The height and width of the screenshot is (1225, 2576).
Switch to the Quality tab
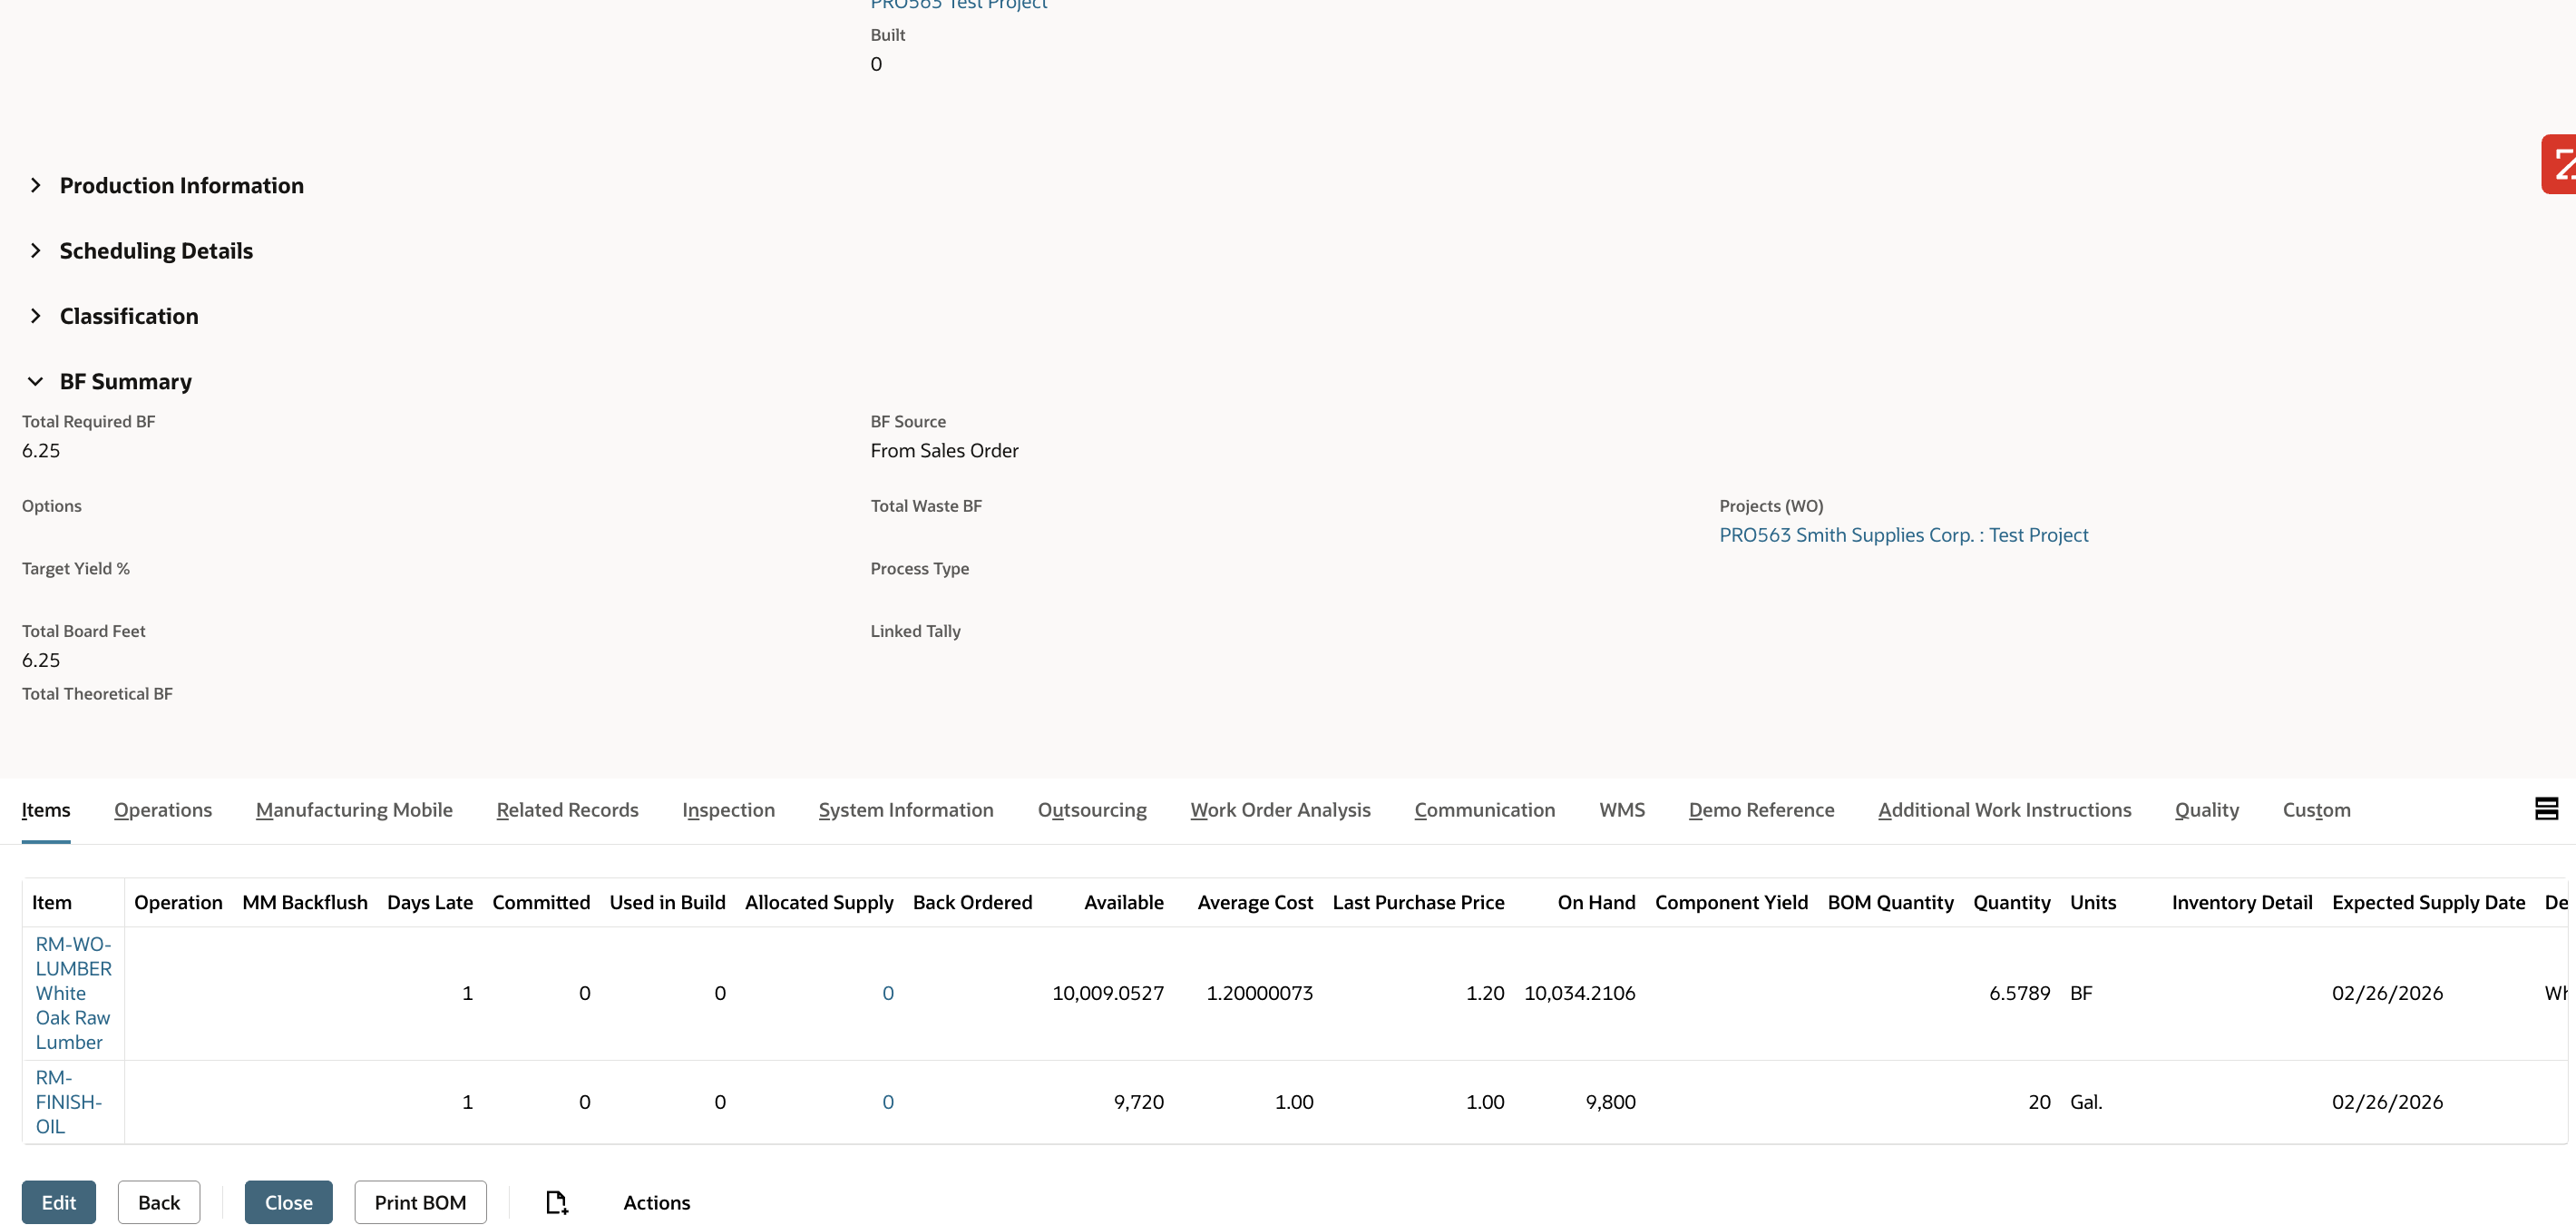2207,810
